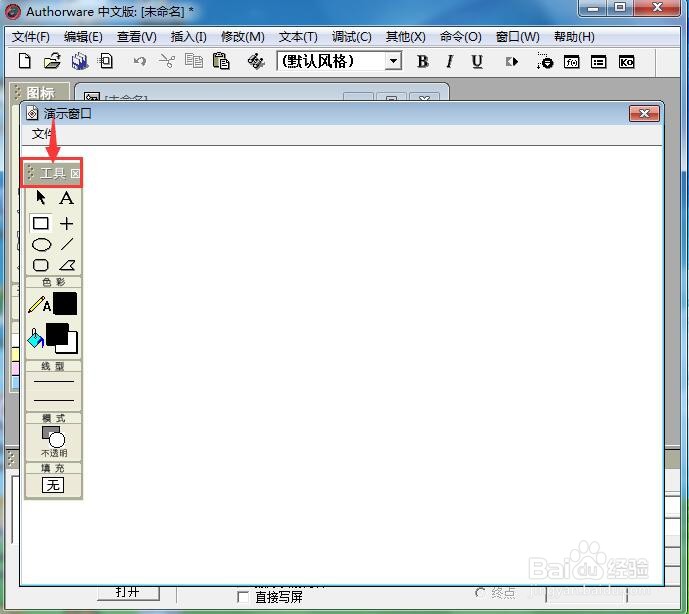Open the 其他(X) menu

tap(406, 36)
